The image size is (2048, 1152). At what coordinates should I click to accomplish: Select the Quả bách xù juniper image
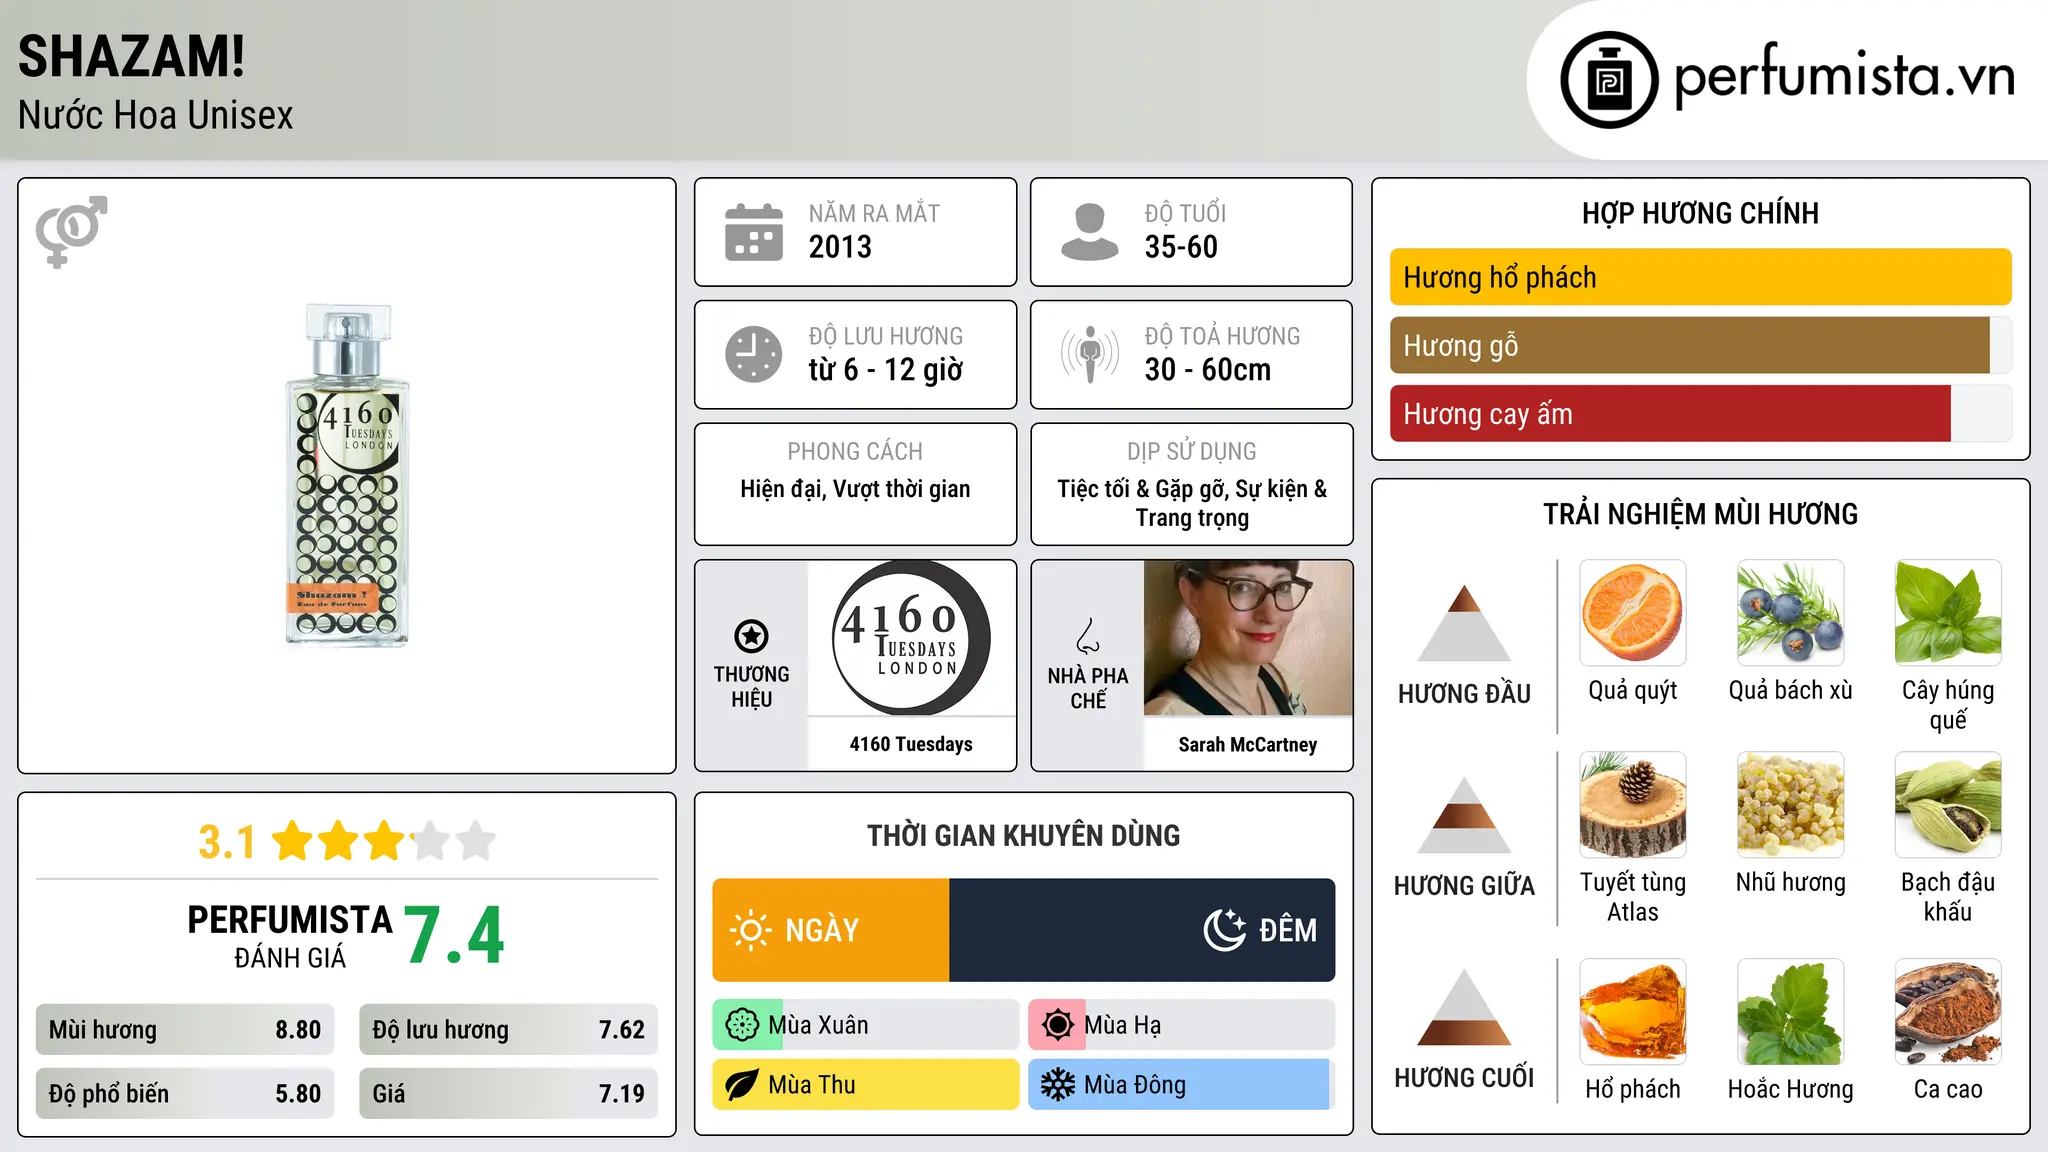(1790, 613)
